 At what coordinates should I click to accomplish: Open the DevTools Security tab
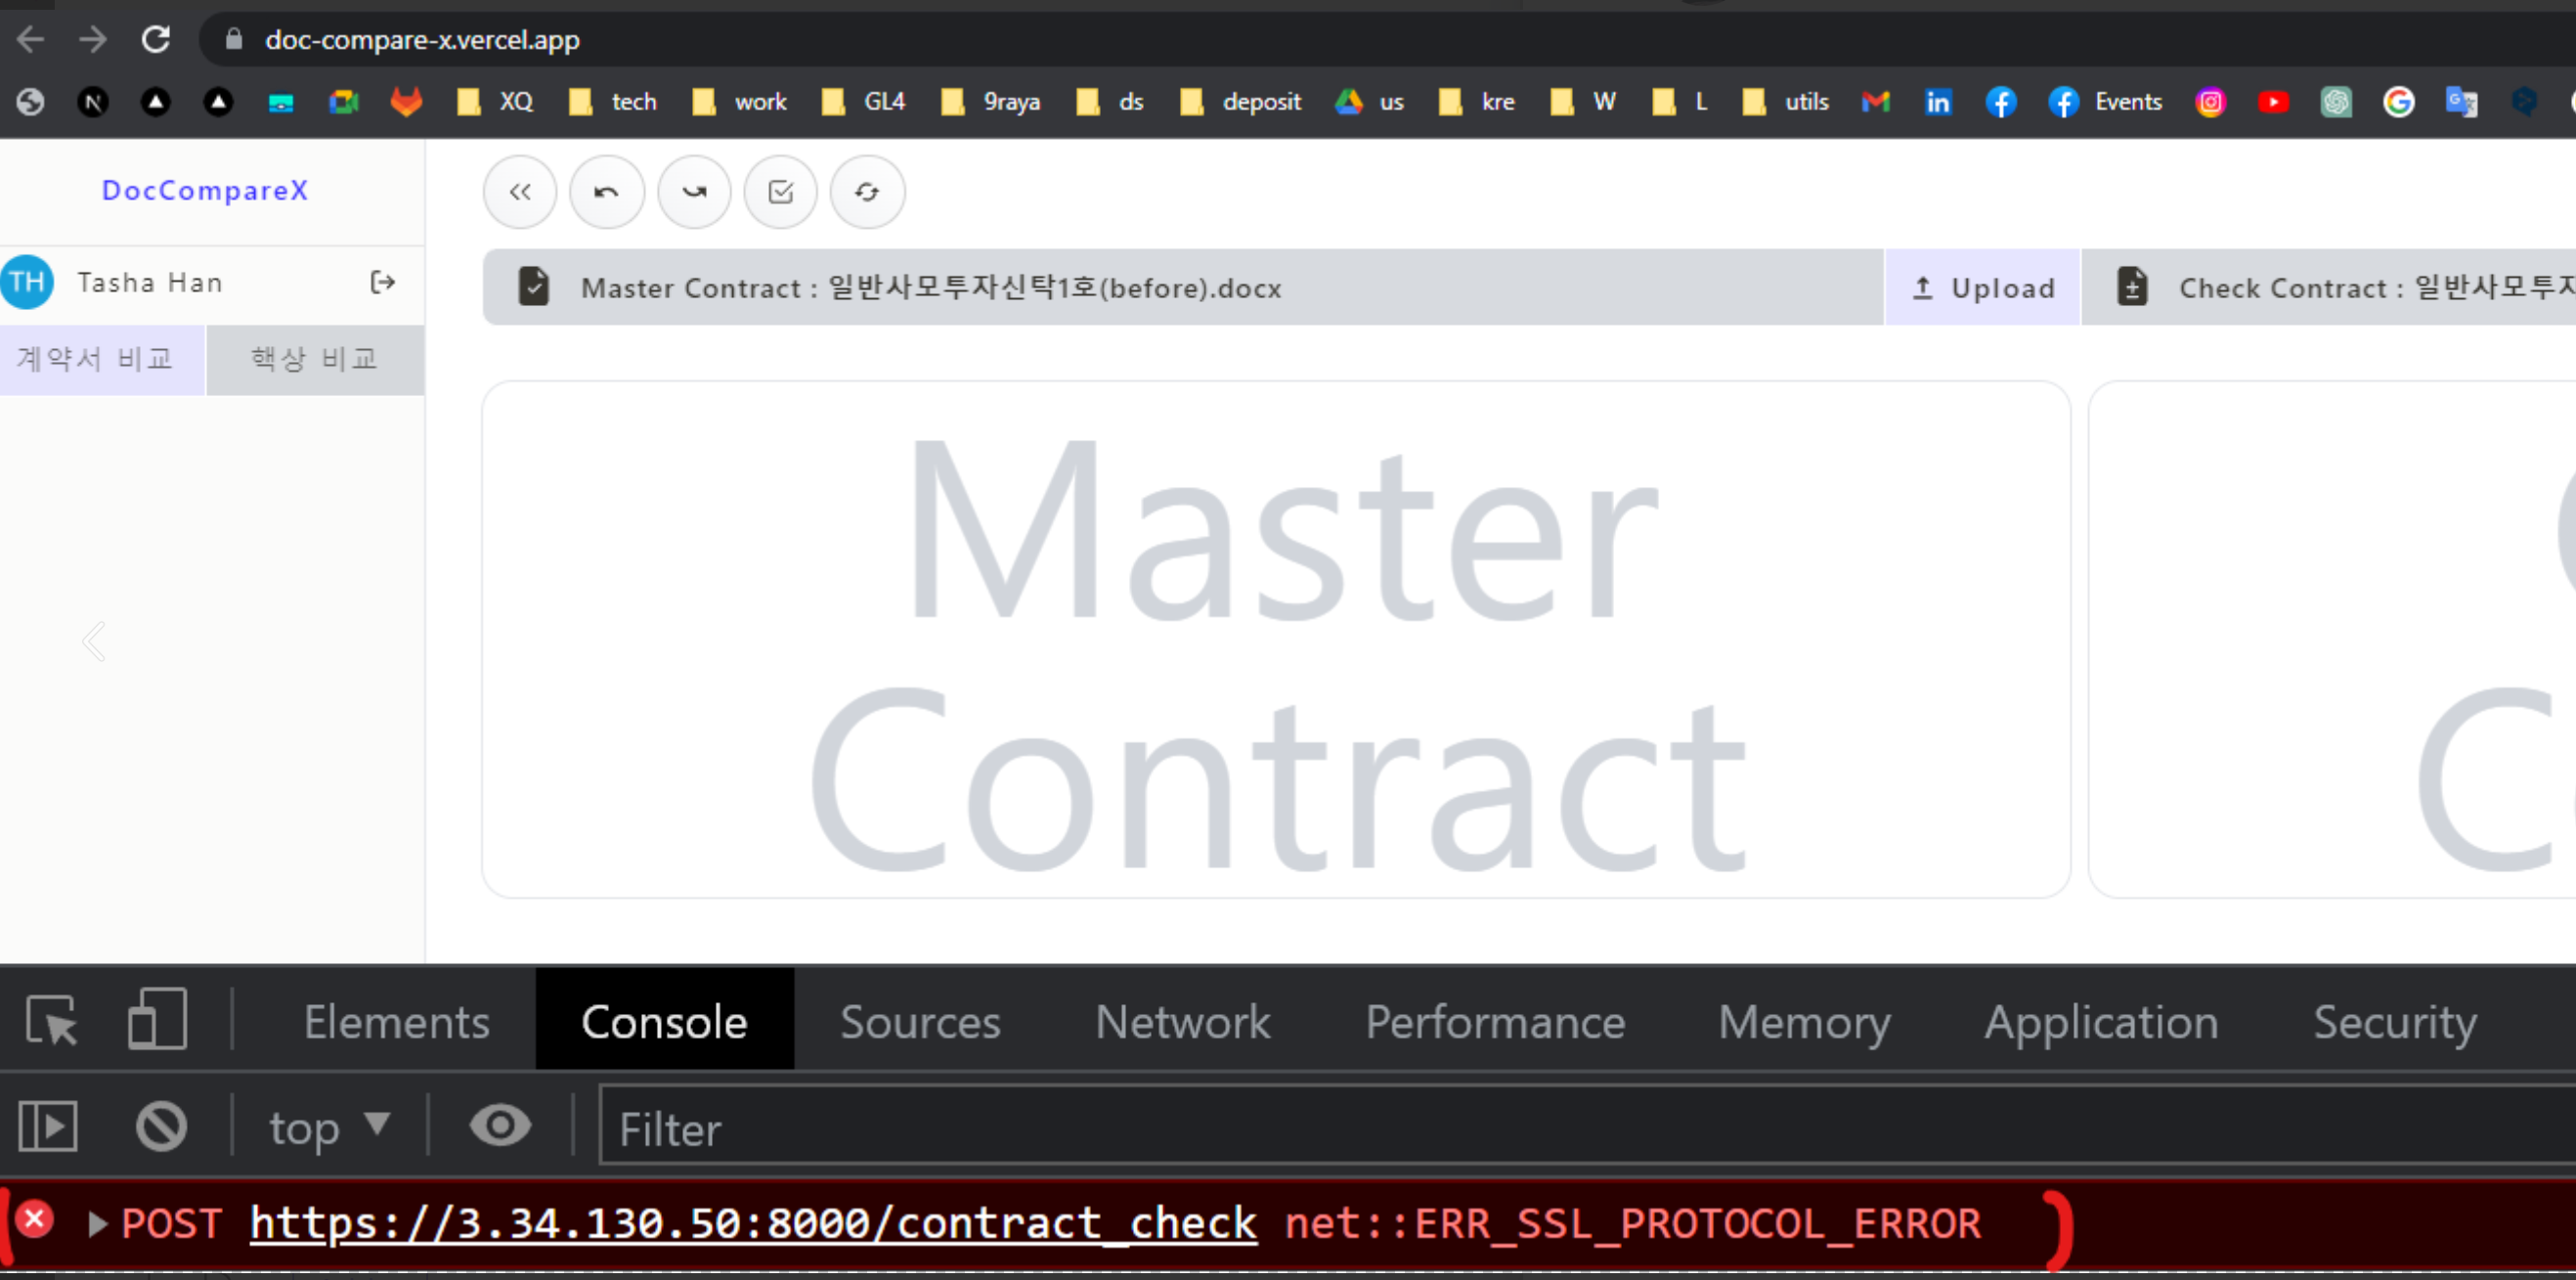pos(2396,1022)
